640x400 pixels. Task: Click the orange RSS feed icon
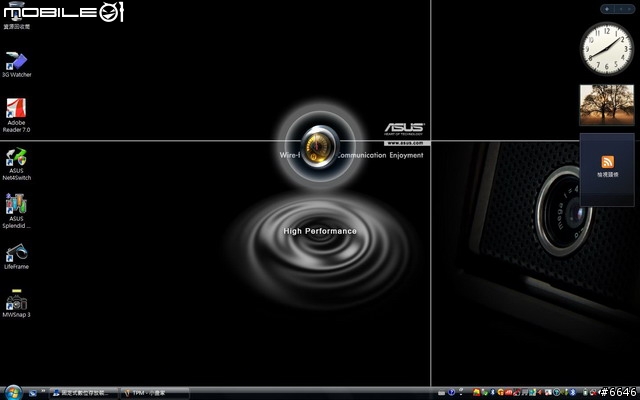point(607,162)
